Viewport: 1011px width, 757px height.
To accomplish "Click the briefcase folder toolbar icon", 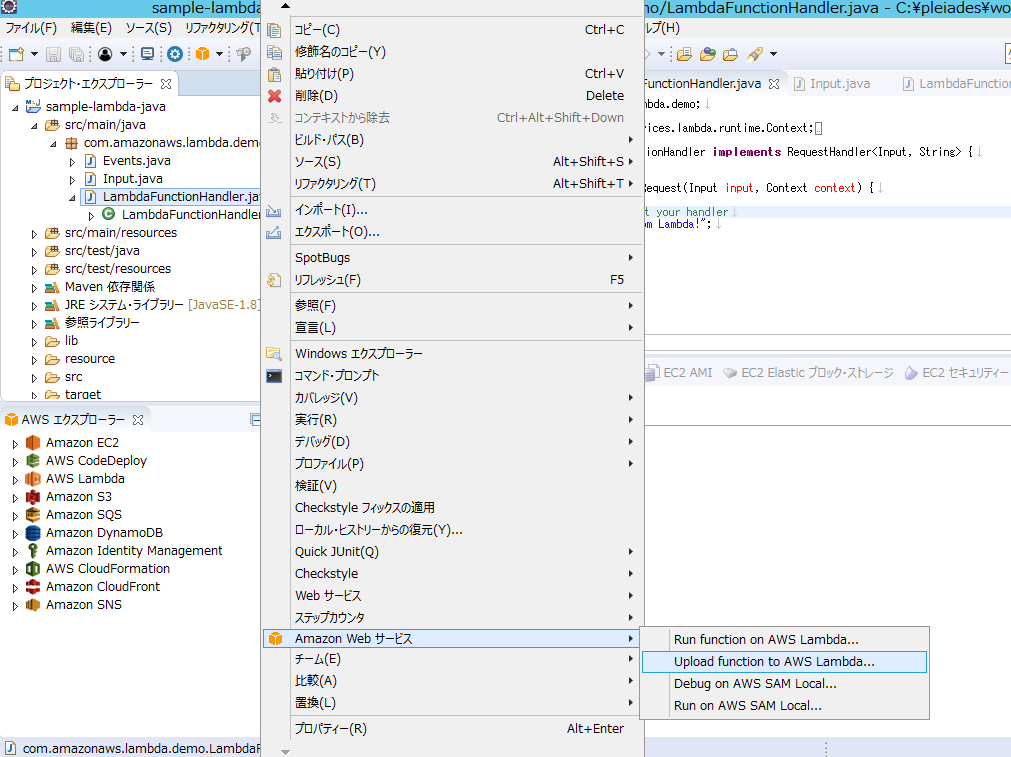I will tap(731, 54).
